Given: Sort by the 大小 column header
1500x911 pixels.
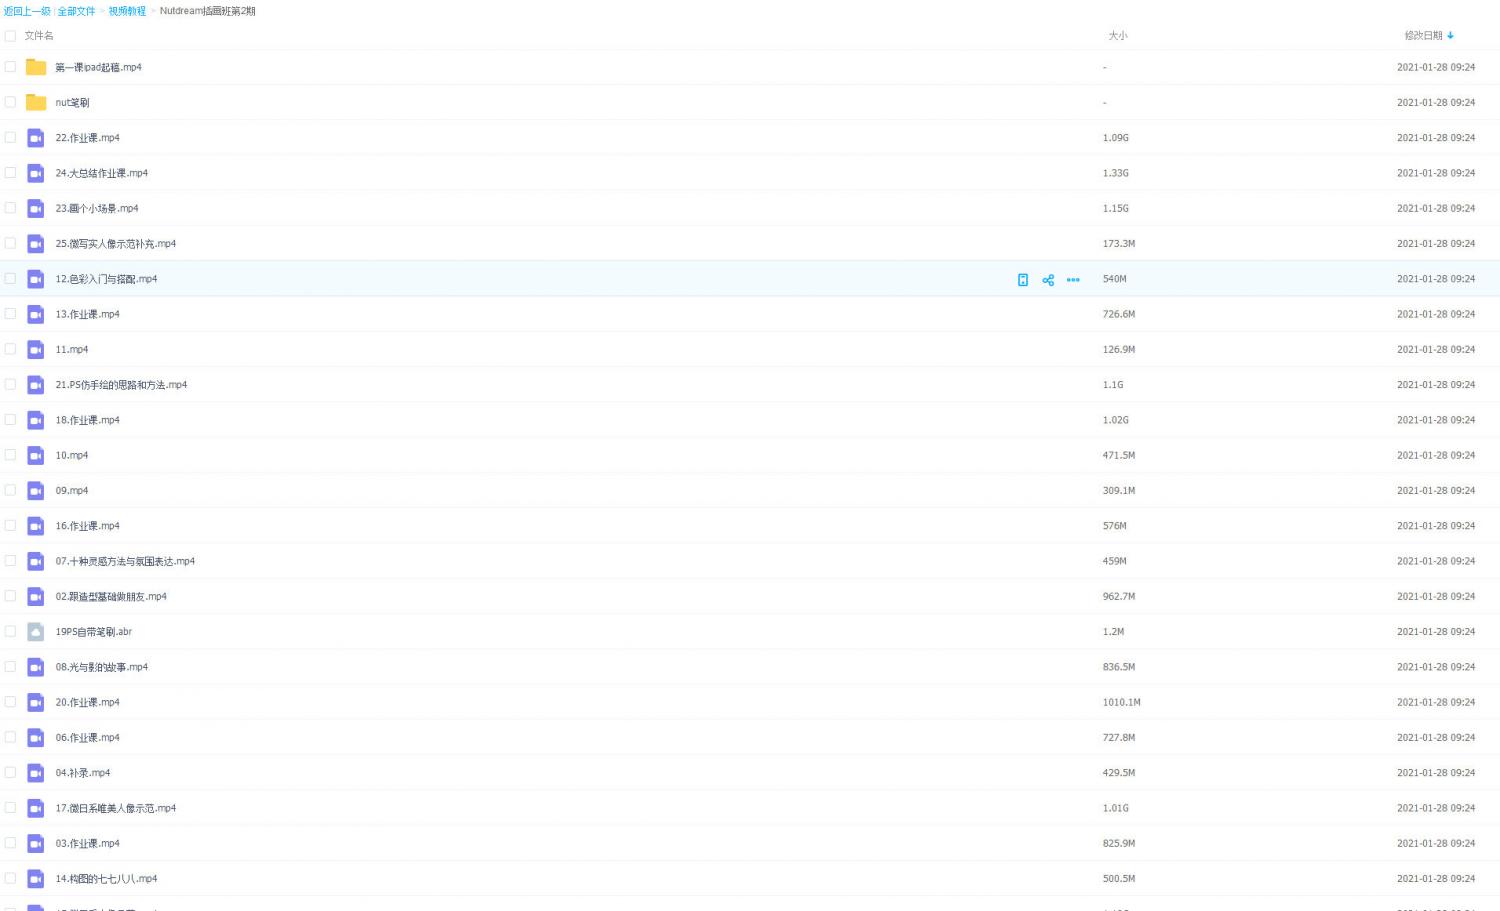Looking at the screenshot, I should pyautogui.click(x=1118, y=36).
